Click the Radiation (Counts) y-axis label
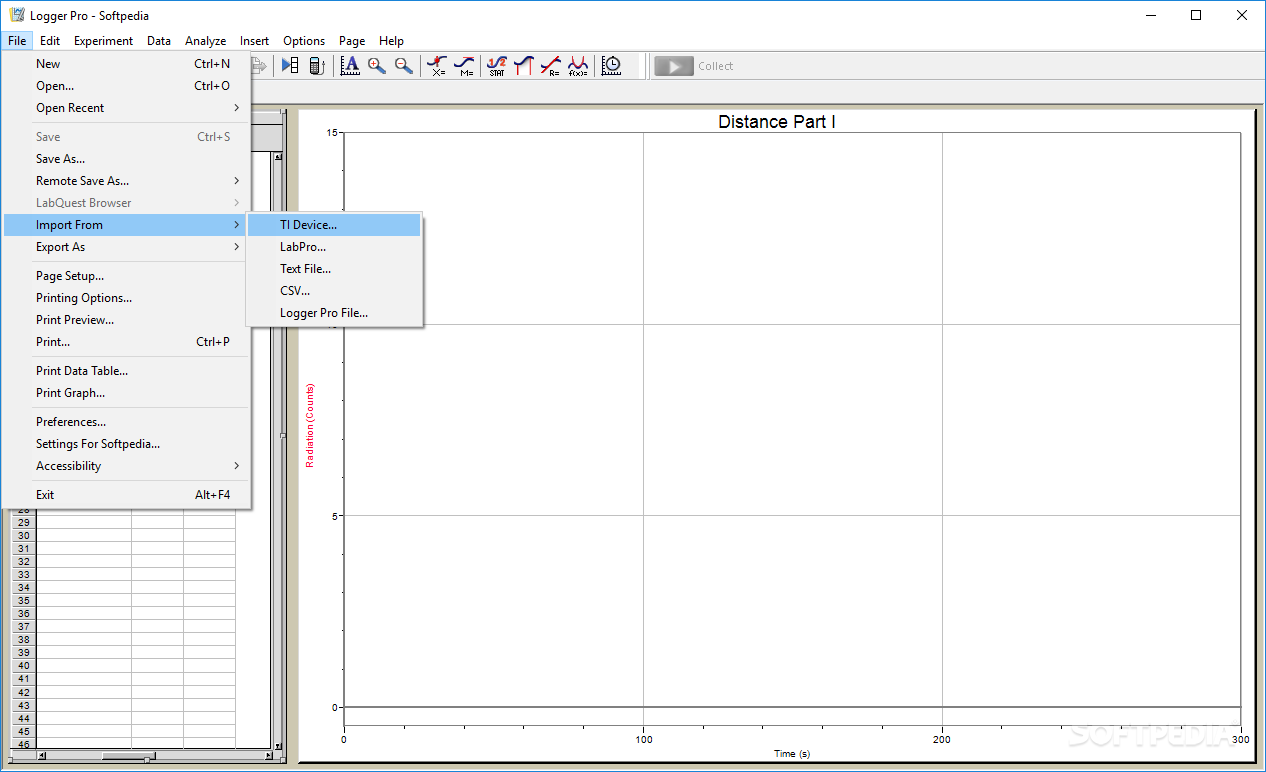 click(x=310, y=425)
